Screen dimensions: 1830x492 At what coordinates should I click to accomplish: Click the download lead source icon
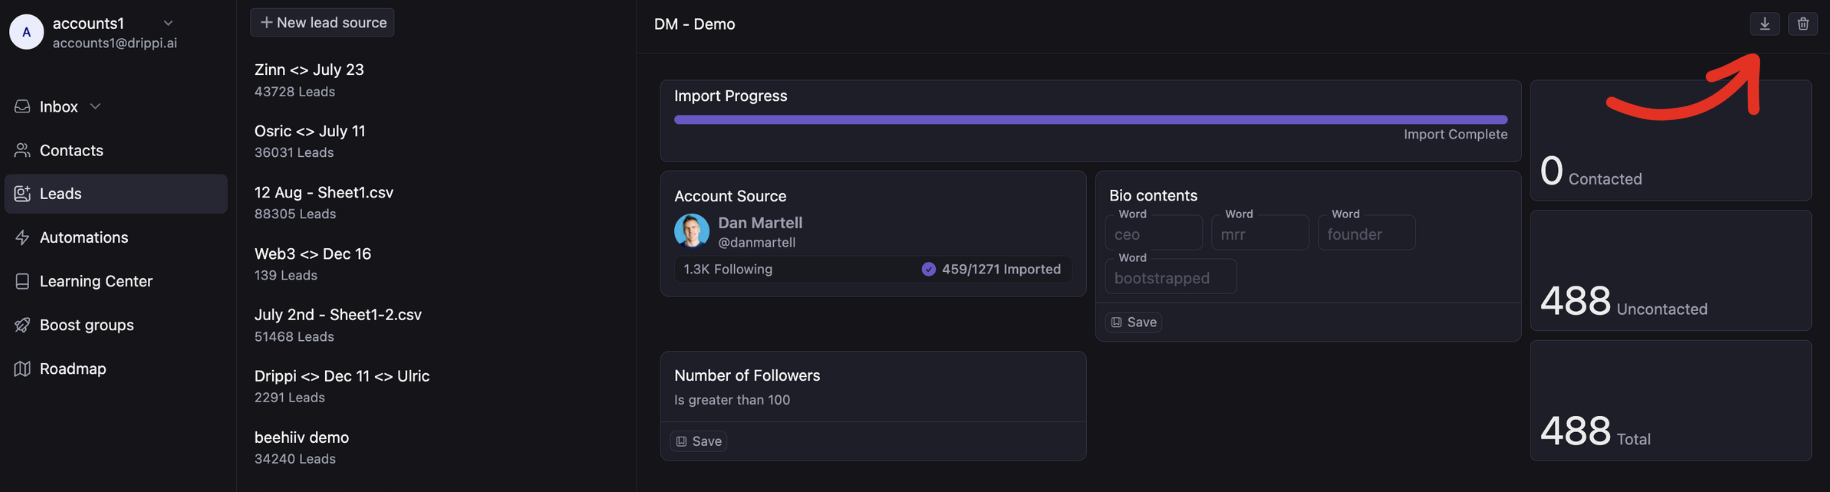click(1764, 24)
